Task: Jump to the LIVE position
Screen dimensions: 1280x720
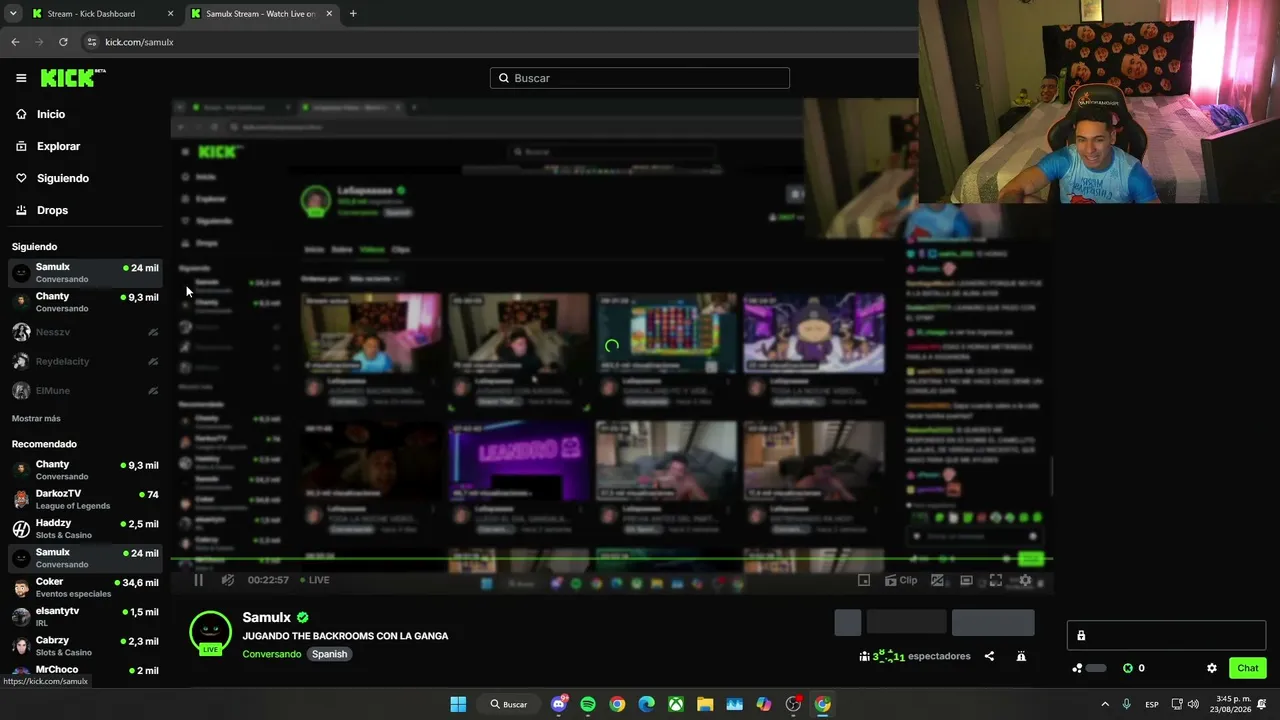Action: click(313, 580)
